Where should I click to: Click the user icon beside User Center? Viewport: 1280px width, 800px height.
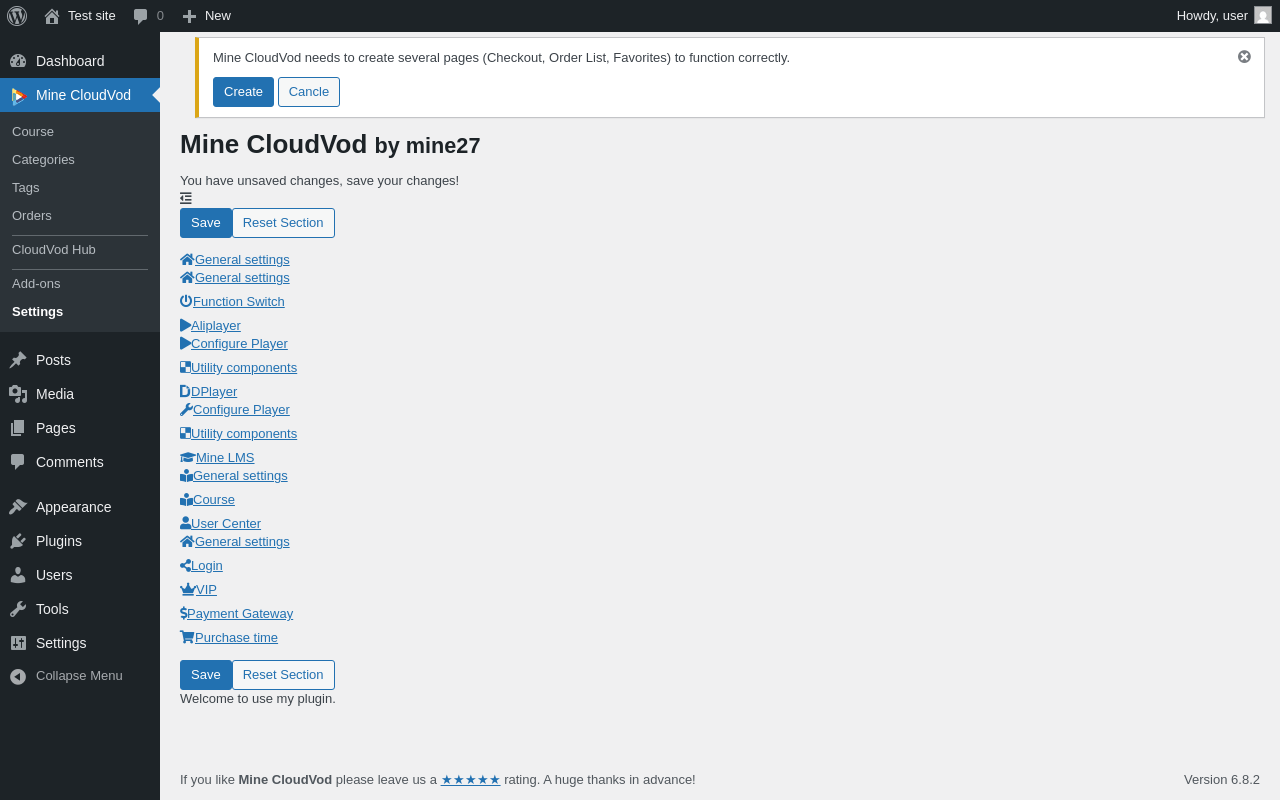pyautogui.click(x=185, y=523)
